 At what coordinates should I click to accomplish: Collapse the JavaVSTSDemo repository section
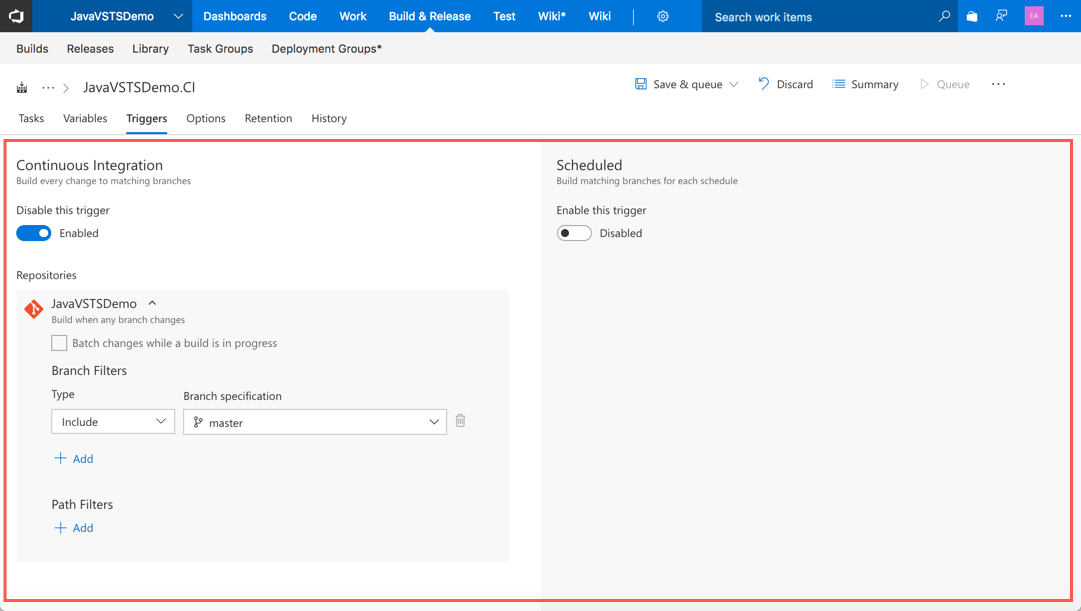[x=152, y=302]
